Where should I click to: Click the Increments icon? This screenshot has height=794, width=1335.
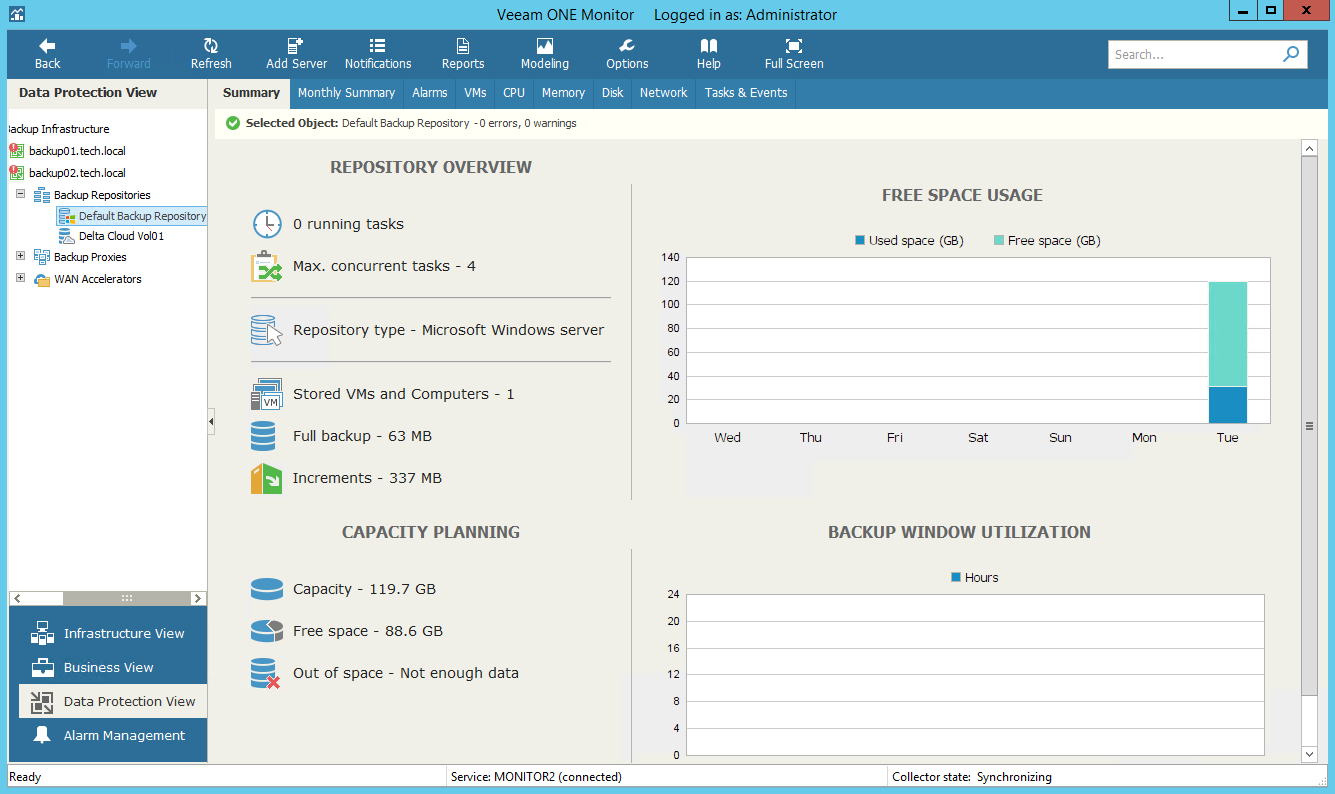click(x=266, y=478)
